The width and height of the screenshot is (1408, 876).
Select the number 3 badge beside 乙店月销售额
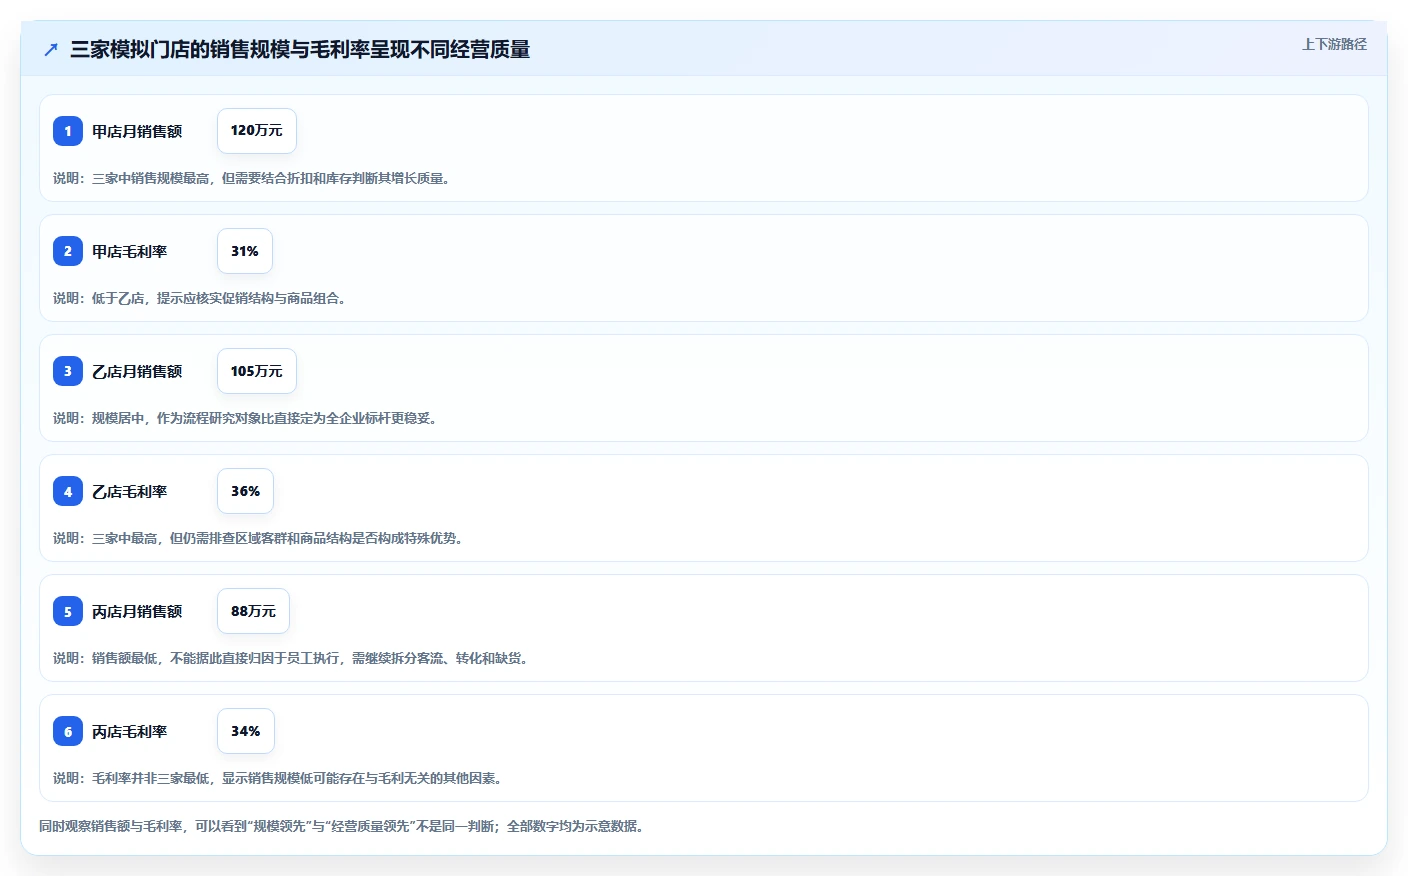coord(68,371)
